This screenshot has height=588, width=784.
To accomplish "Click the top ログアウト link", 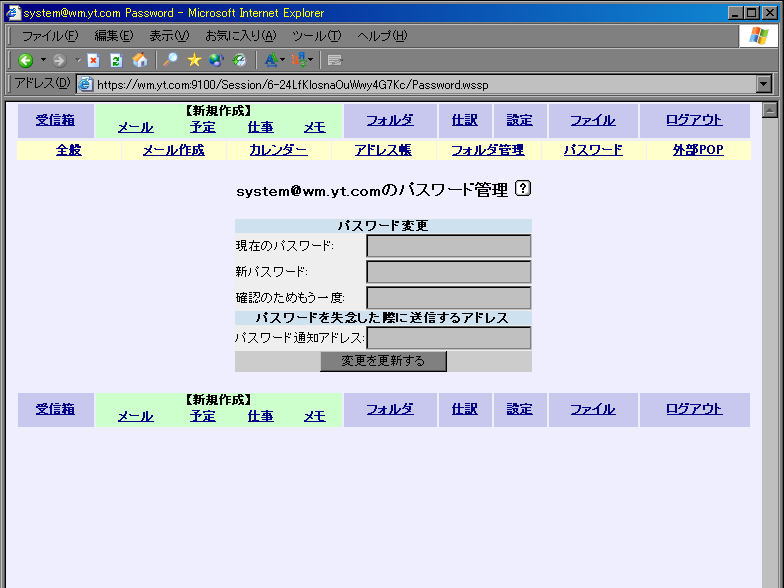I will coord(694,120).
